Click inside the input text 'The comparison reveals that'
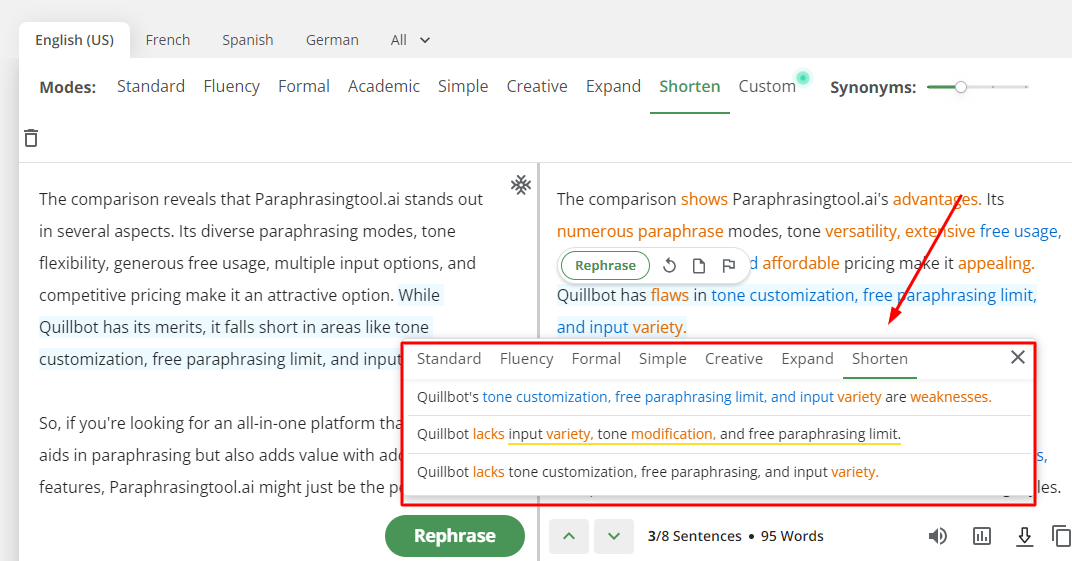 click(x=145, y=200)
